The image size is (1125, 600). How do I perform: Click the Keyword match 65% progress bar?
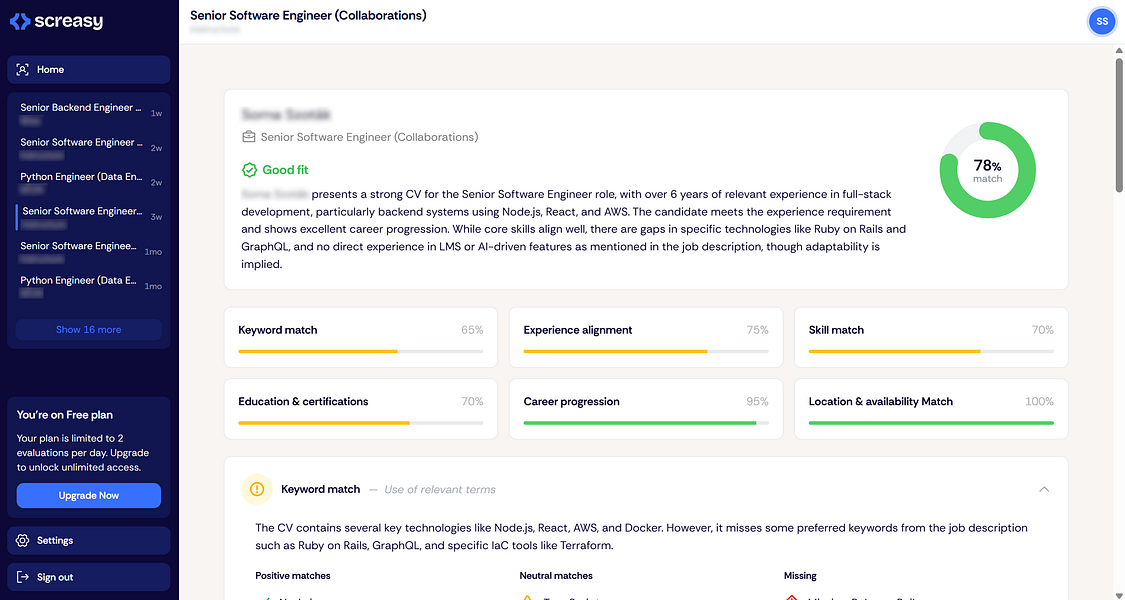(360, 352)
